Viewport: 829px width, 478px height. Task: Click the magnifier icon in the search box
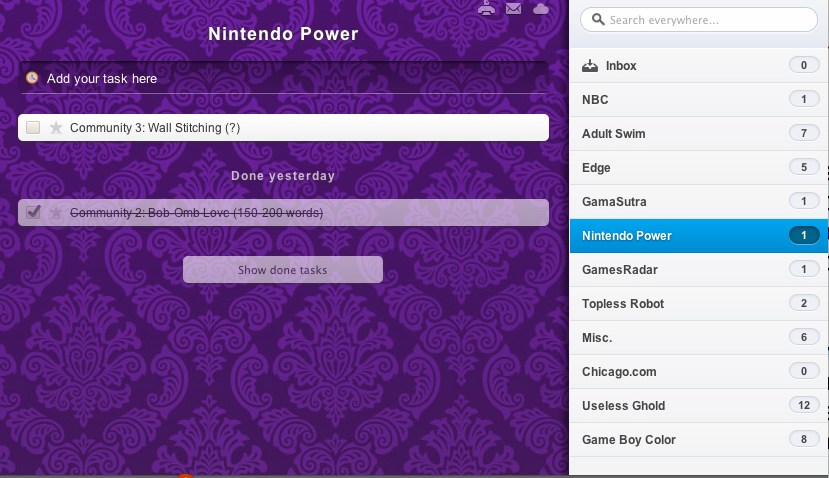click(x=598, y=20)
